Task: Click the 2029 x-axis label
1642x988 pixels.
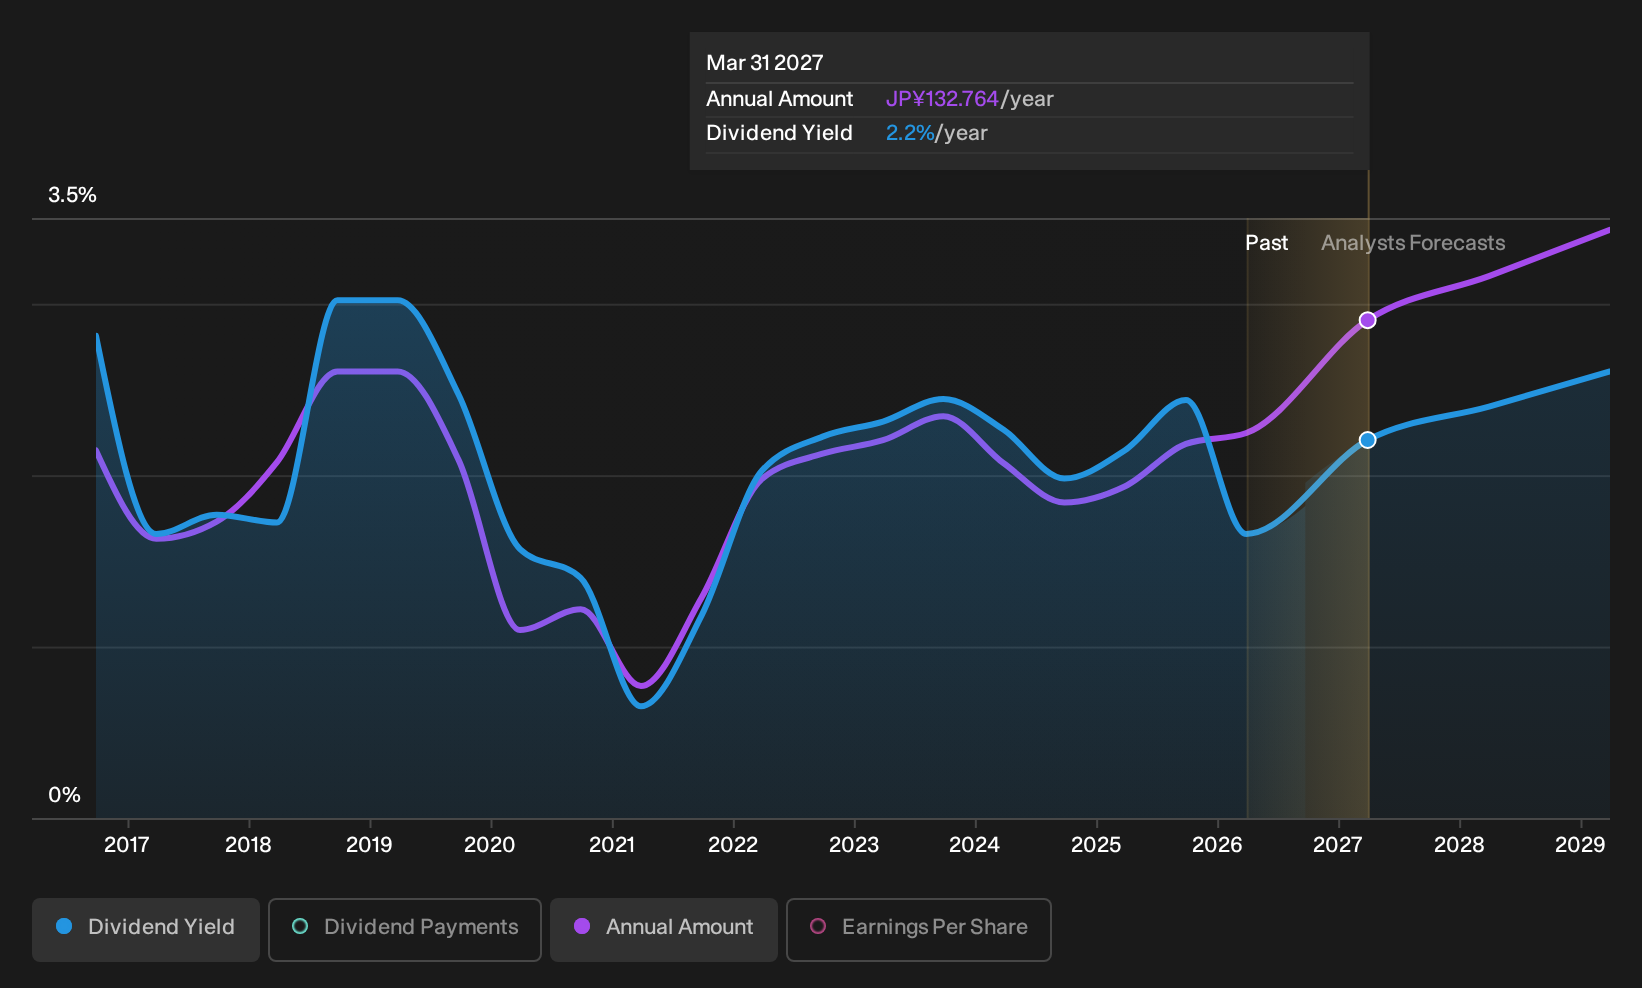Action: [x=1580, y=845]
